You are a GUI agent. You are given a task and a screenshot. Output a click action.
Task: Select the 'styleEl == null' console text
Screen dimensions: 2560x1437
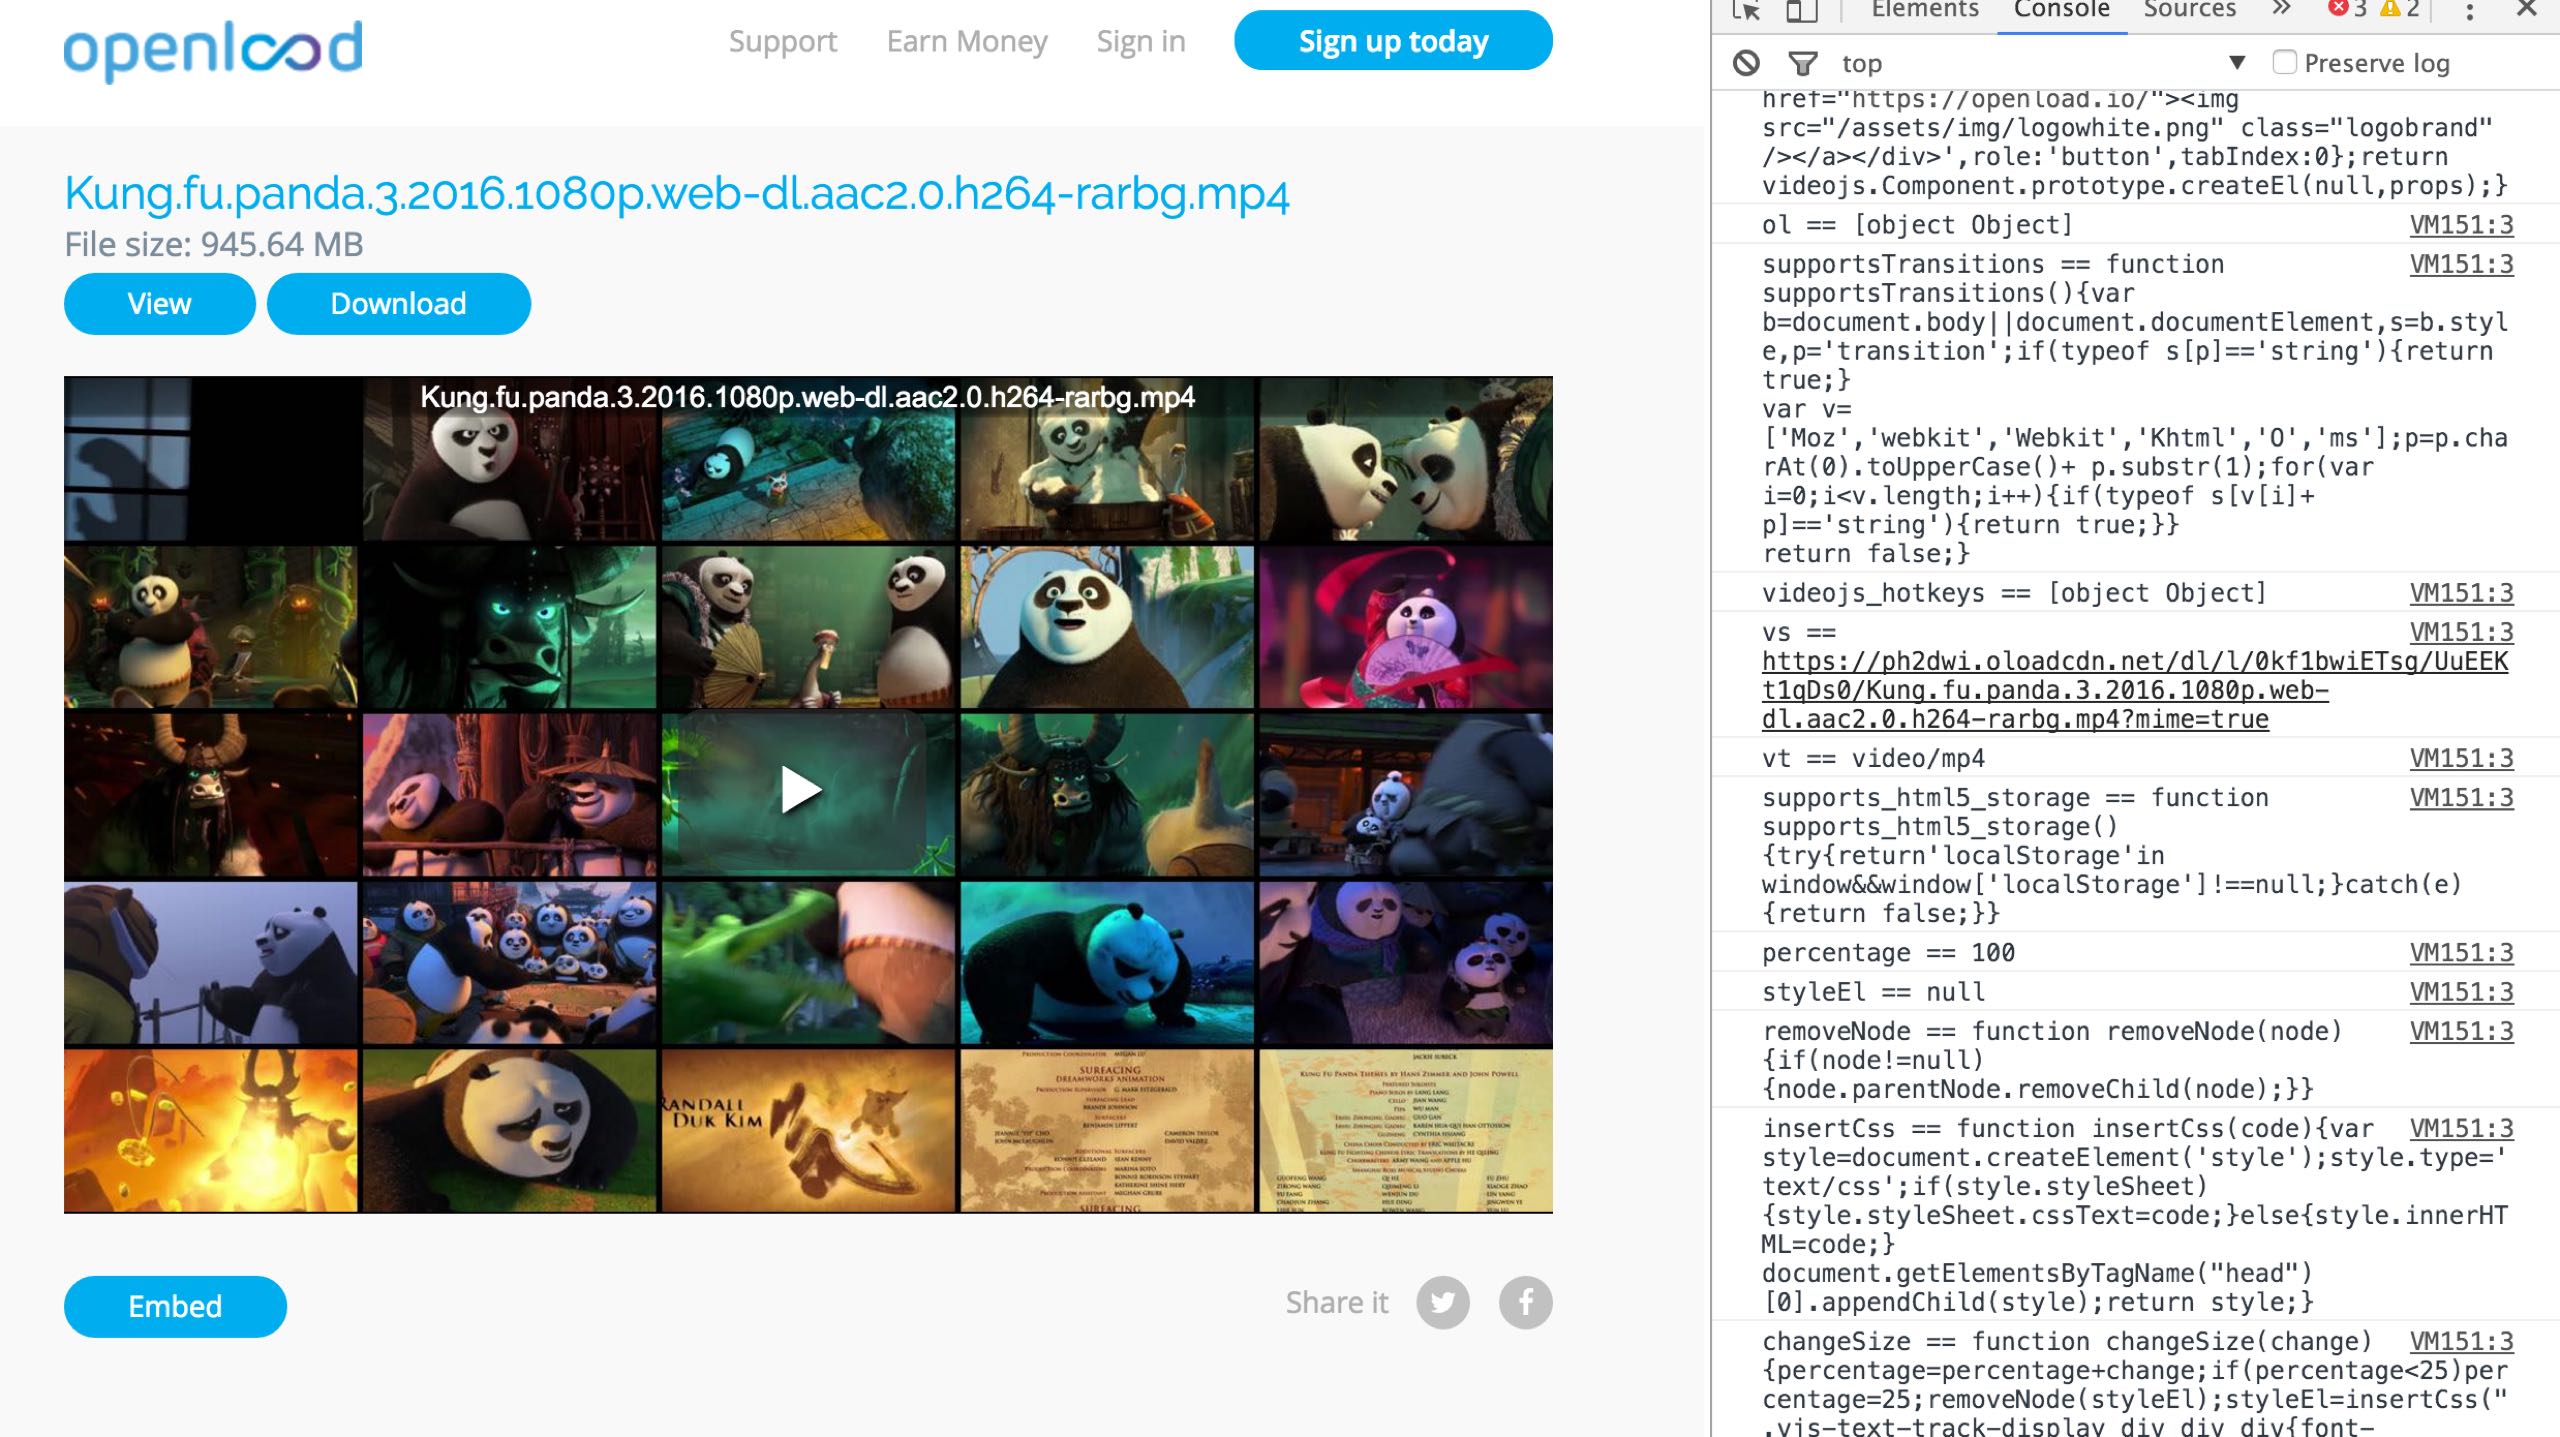tap(1873, 992)
